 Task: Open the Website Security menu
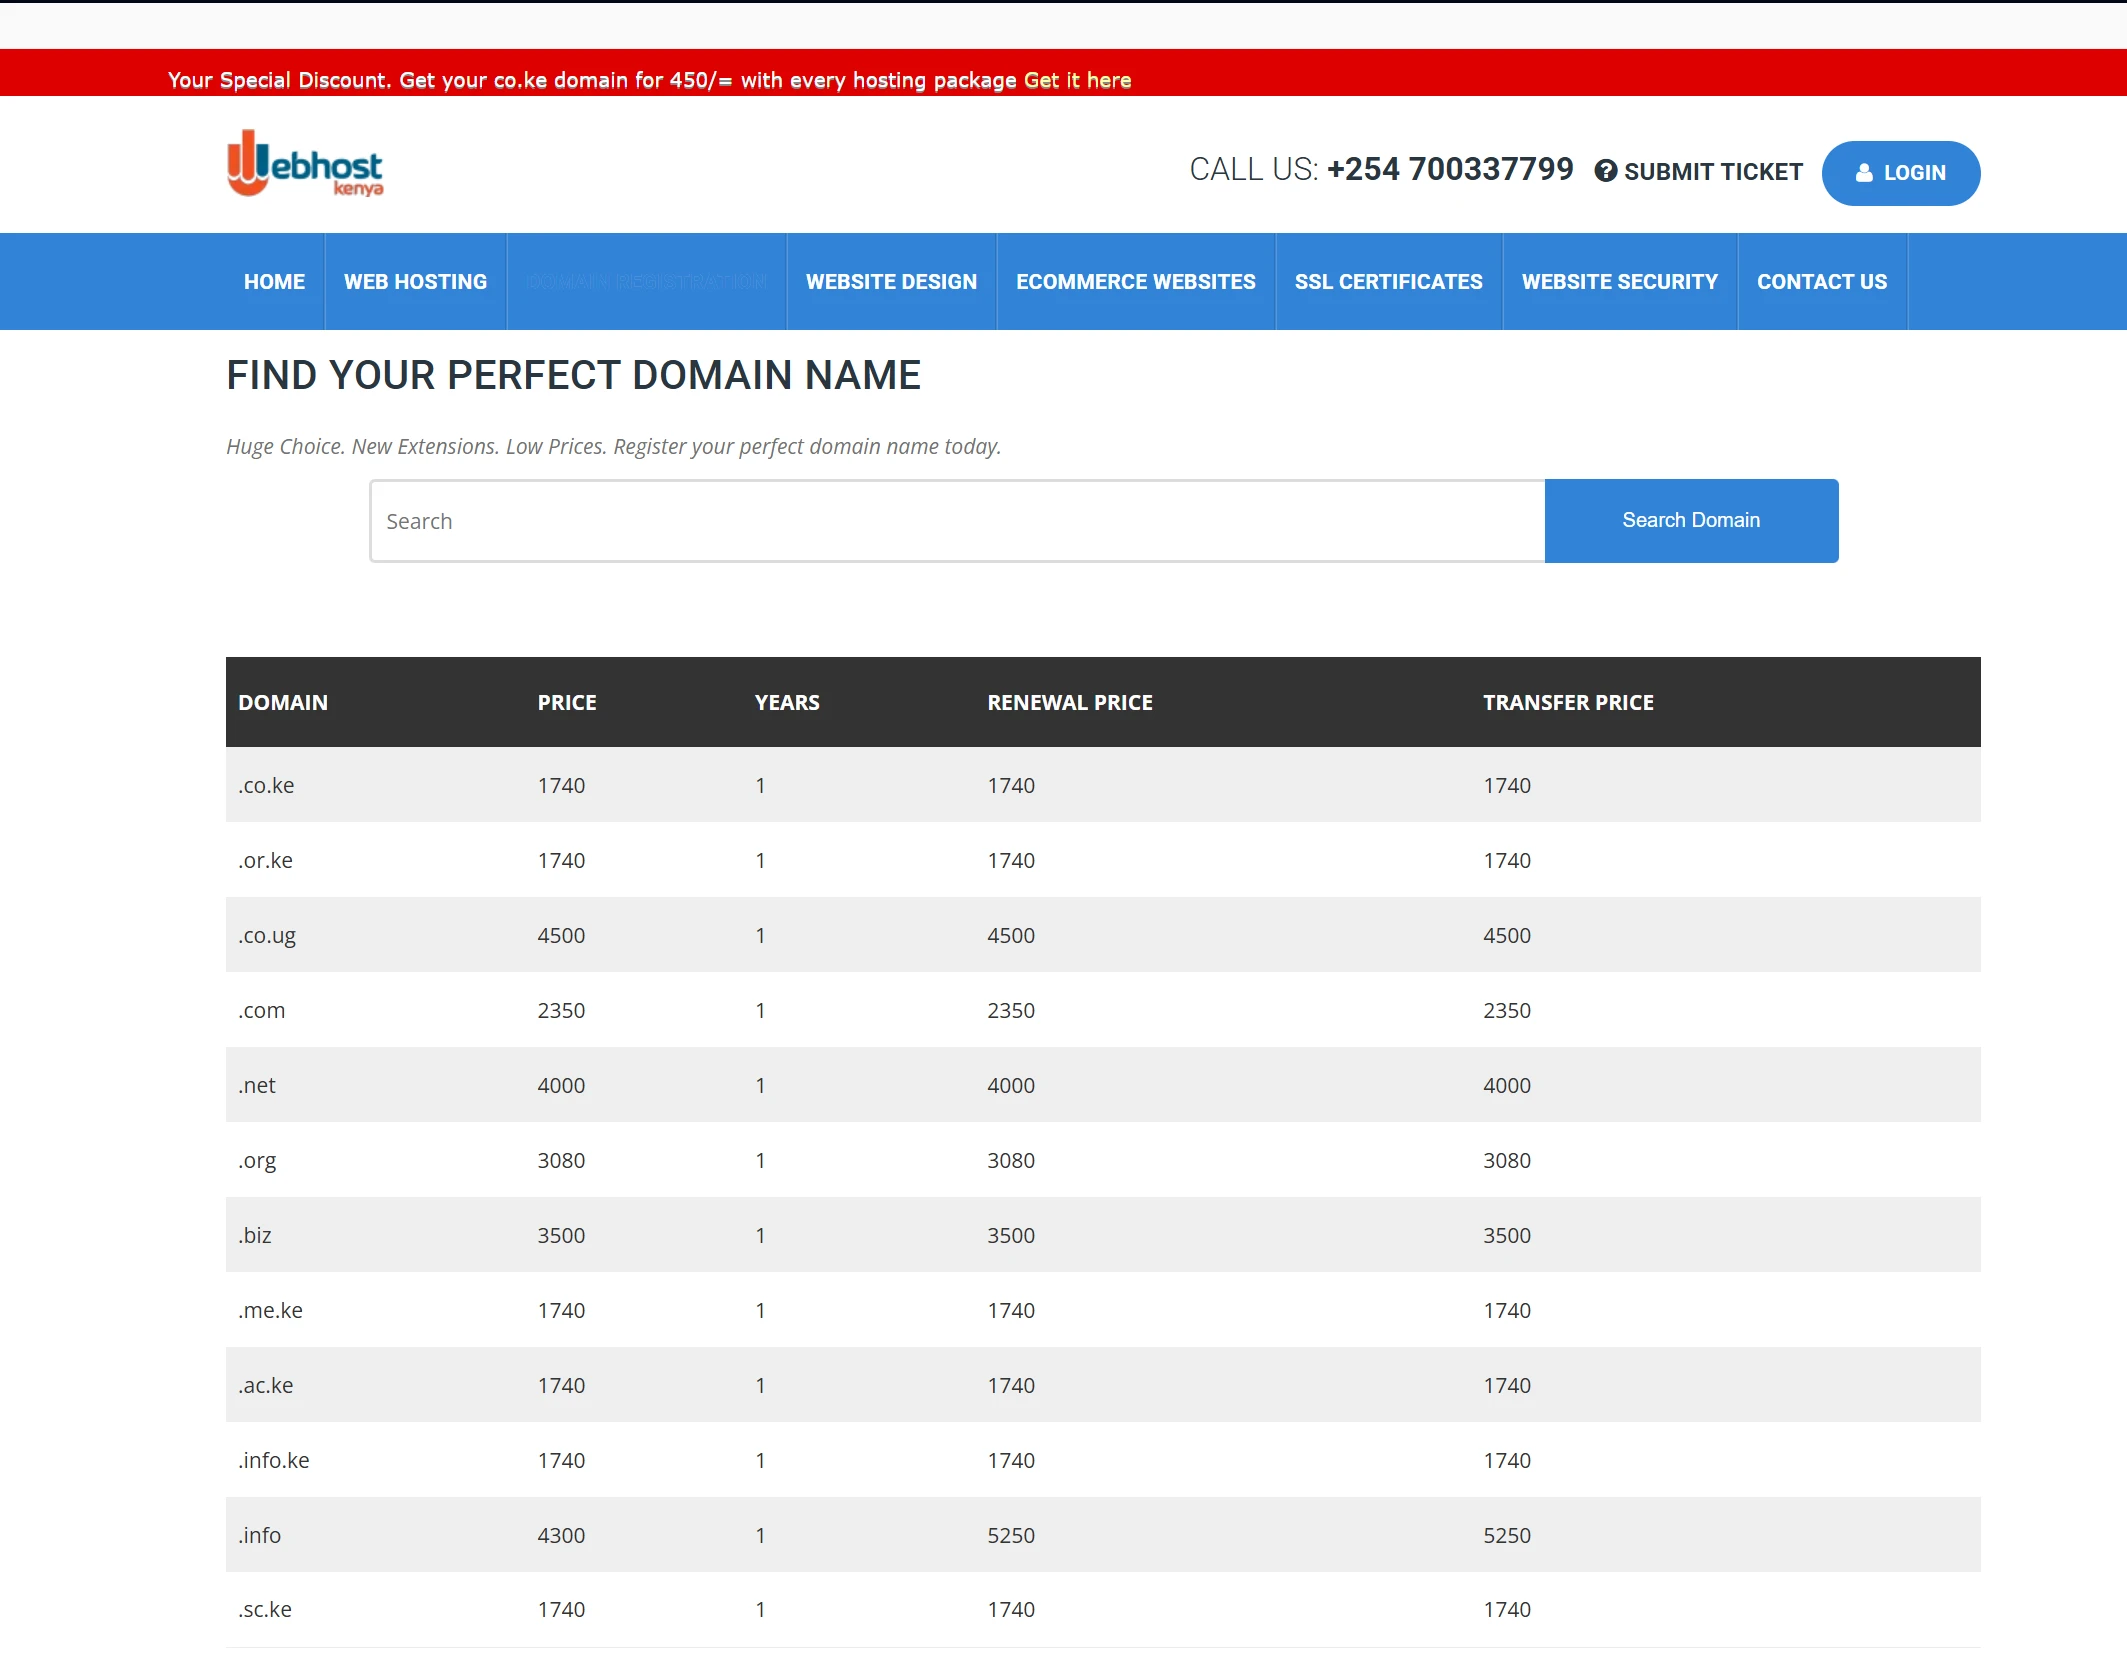1619,282
